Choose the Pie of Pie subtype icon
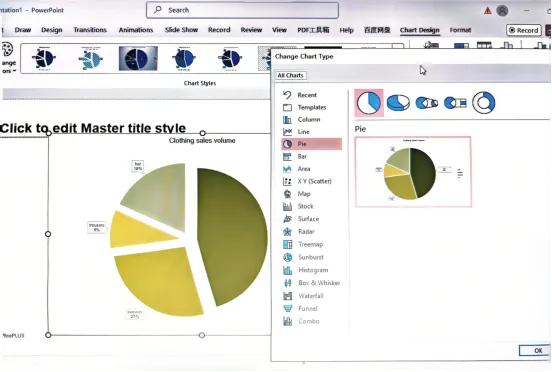Screen dimensions: 552x372 click(427, 103)
